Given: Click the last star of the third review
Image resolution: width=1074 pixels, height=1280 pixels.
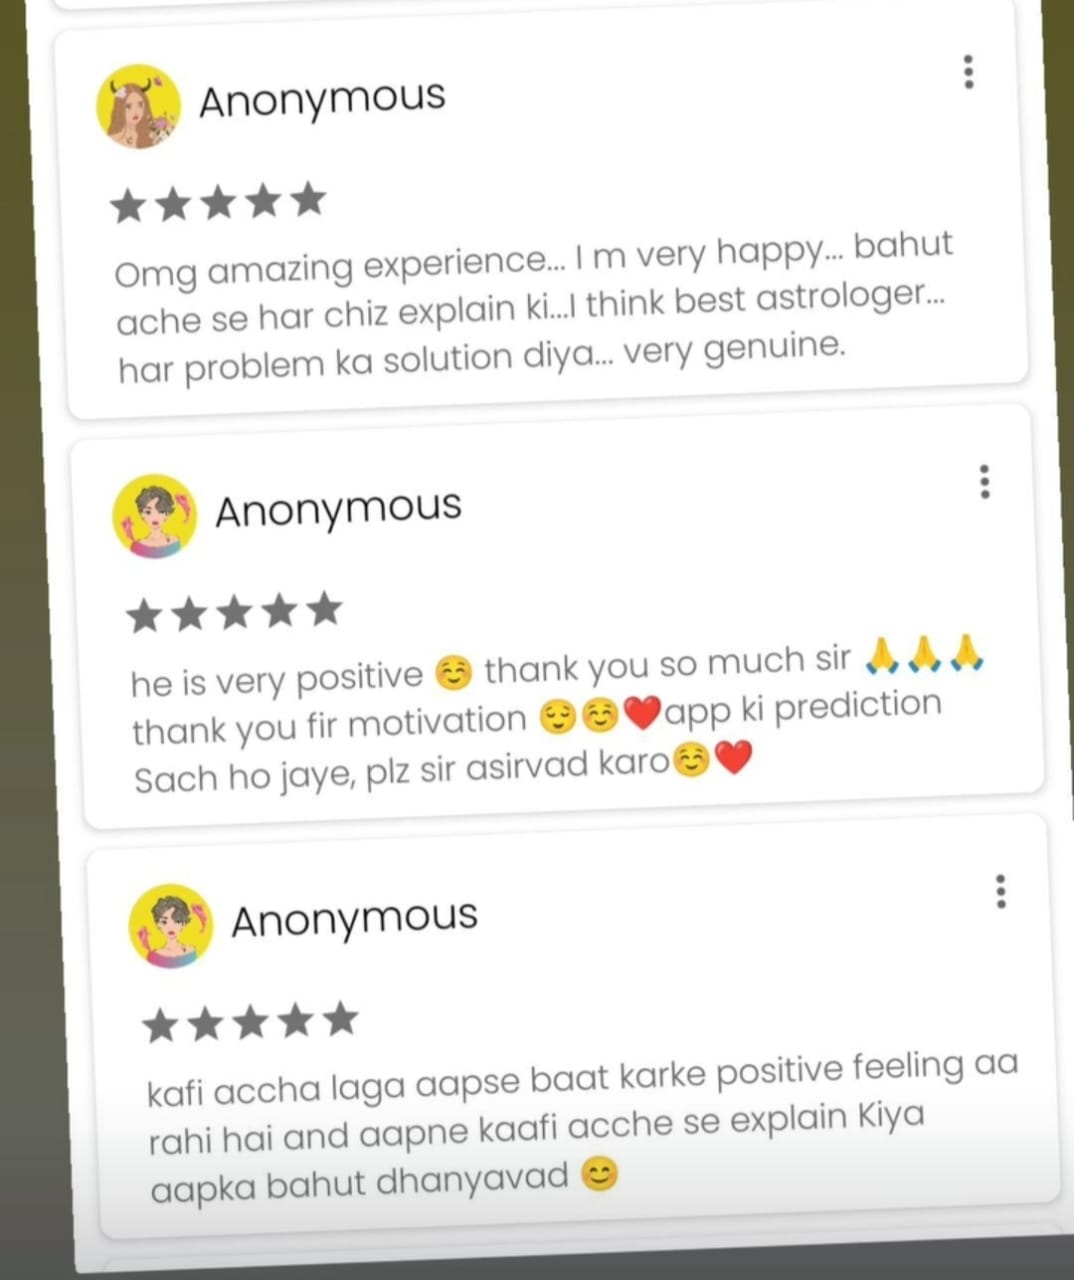Looking at the screenshot, I should coord(341,1018).
